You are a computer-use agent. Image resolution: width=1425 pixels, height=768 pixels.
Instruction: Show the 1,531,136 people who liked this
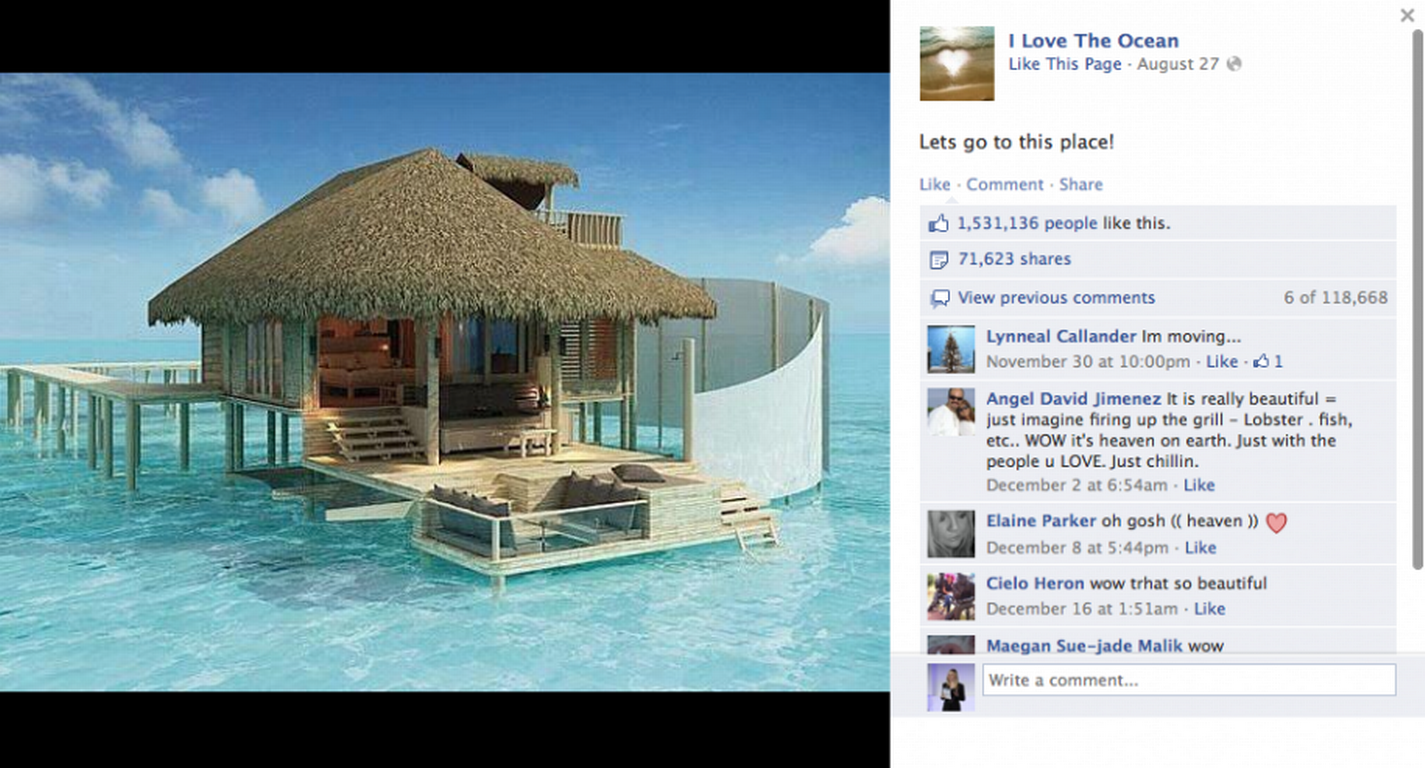(1027, 223)
